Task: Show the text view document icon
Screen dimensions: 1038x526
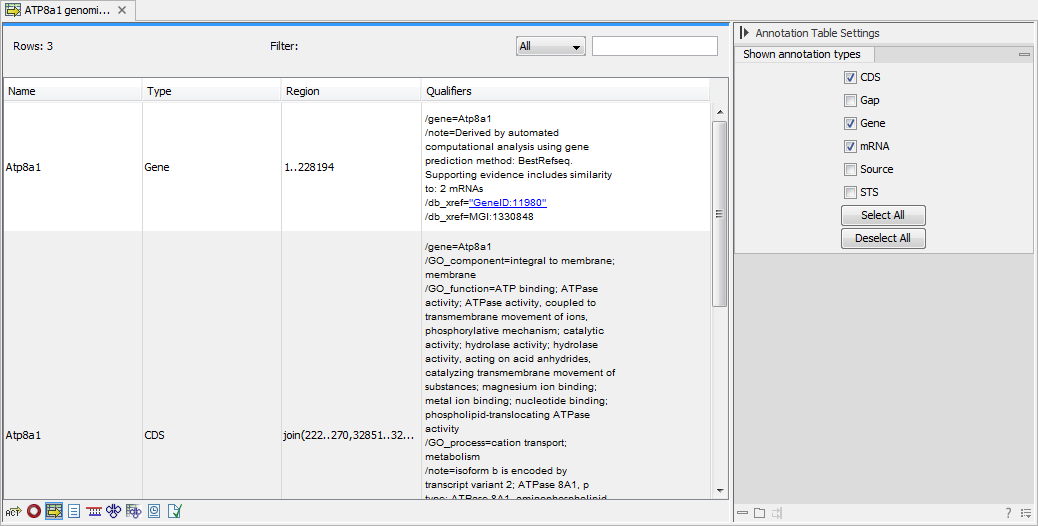Action: point(74,511)
